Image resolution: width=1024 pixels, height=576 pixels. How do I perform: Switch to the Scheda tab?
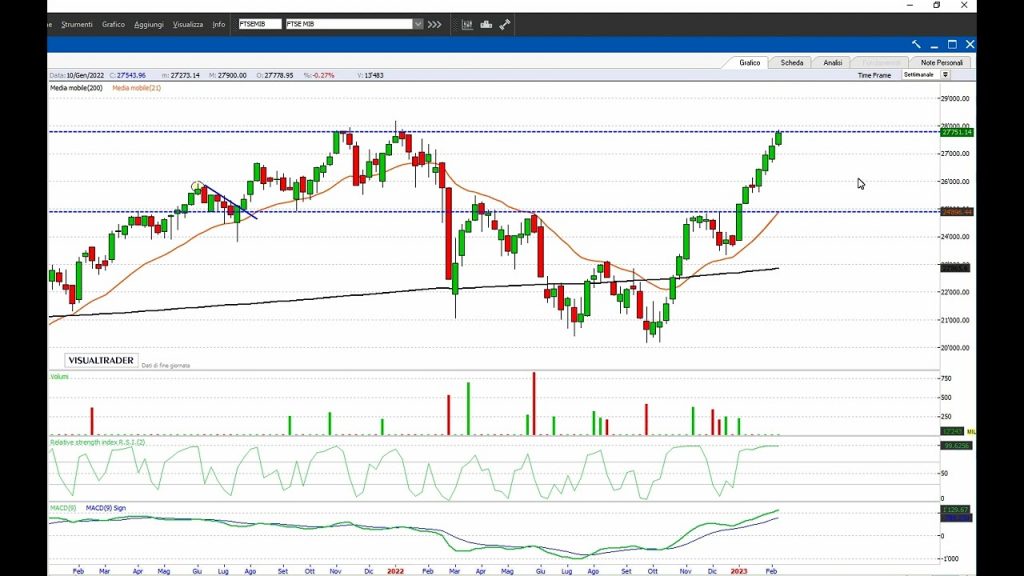click(792, 62)
